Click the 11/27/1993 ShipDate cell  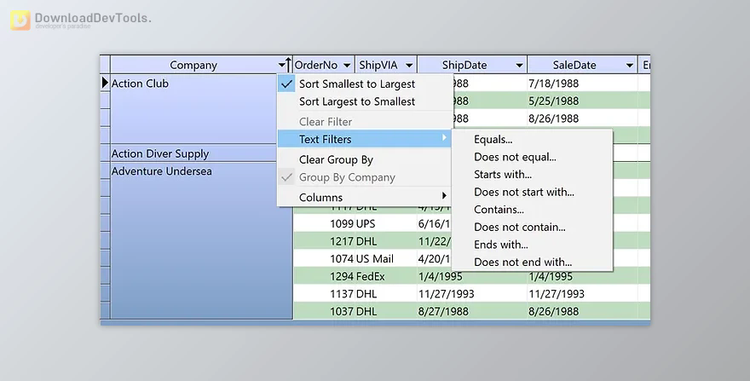tap(472, 294)
